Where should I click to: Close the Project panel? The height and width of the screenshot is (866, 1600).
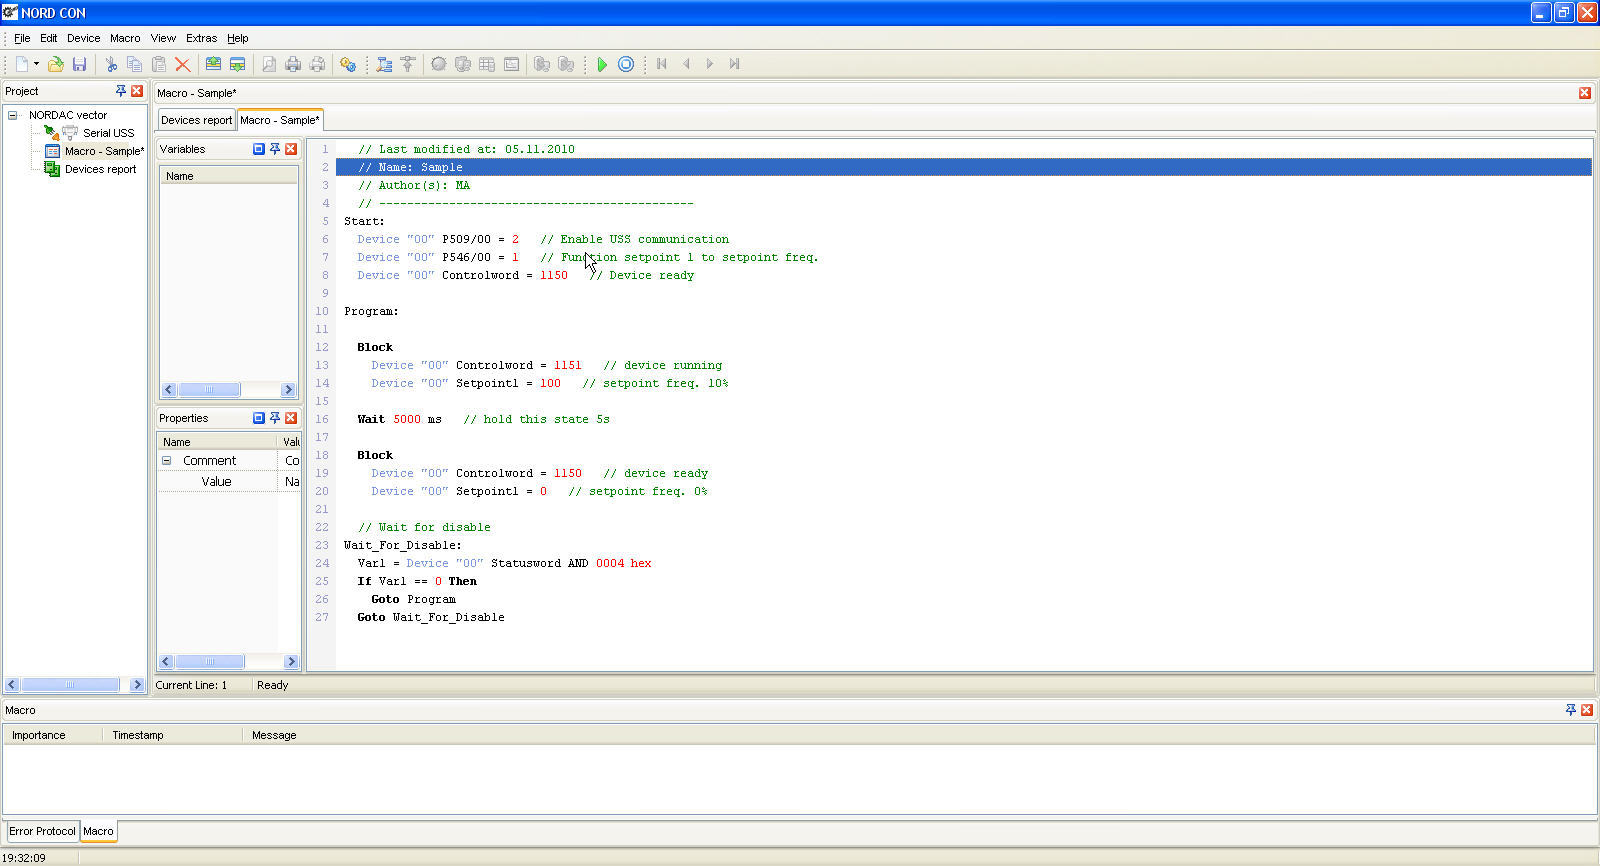(137, 91)
